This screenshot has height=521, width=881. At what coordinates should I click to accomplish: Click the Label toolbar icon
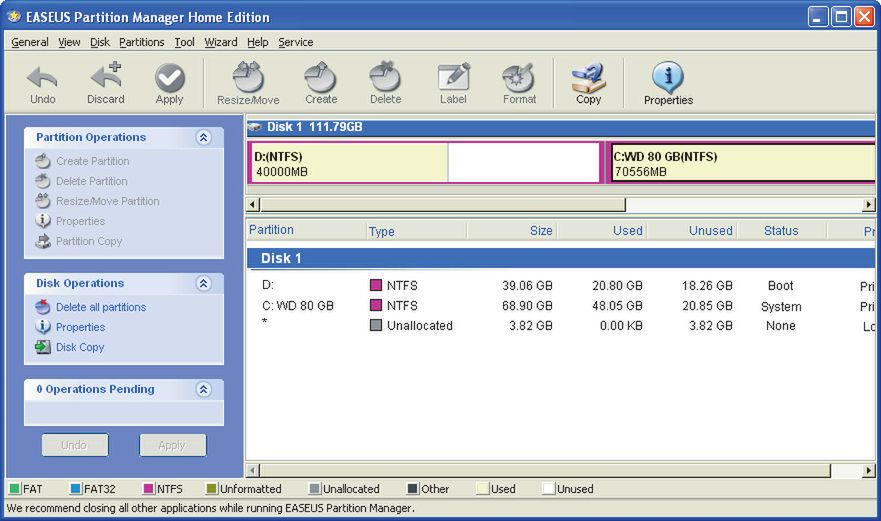point(453,77)
